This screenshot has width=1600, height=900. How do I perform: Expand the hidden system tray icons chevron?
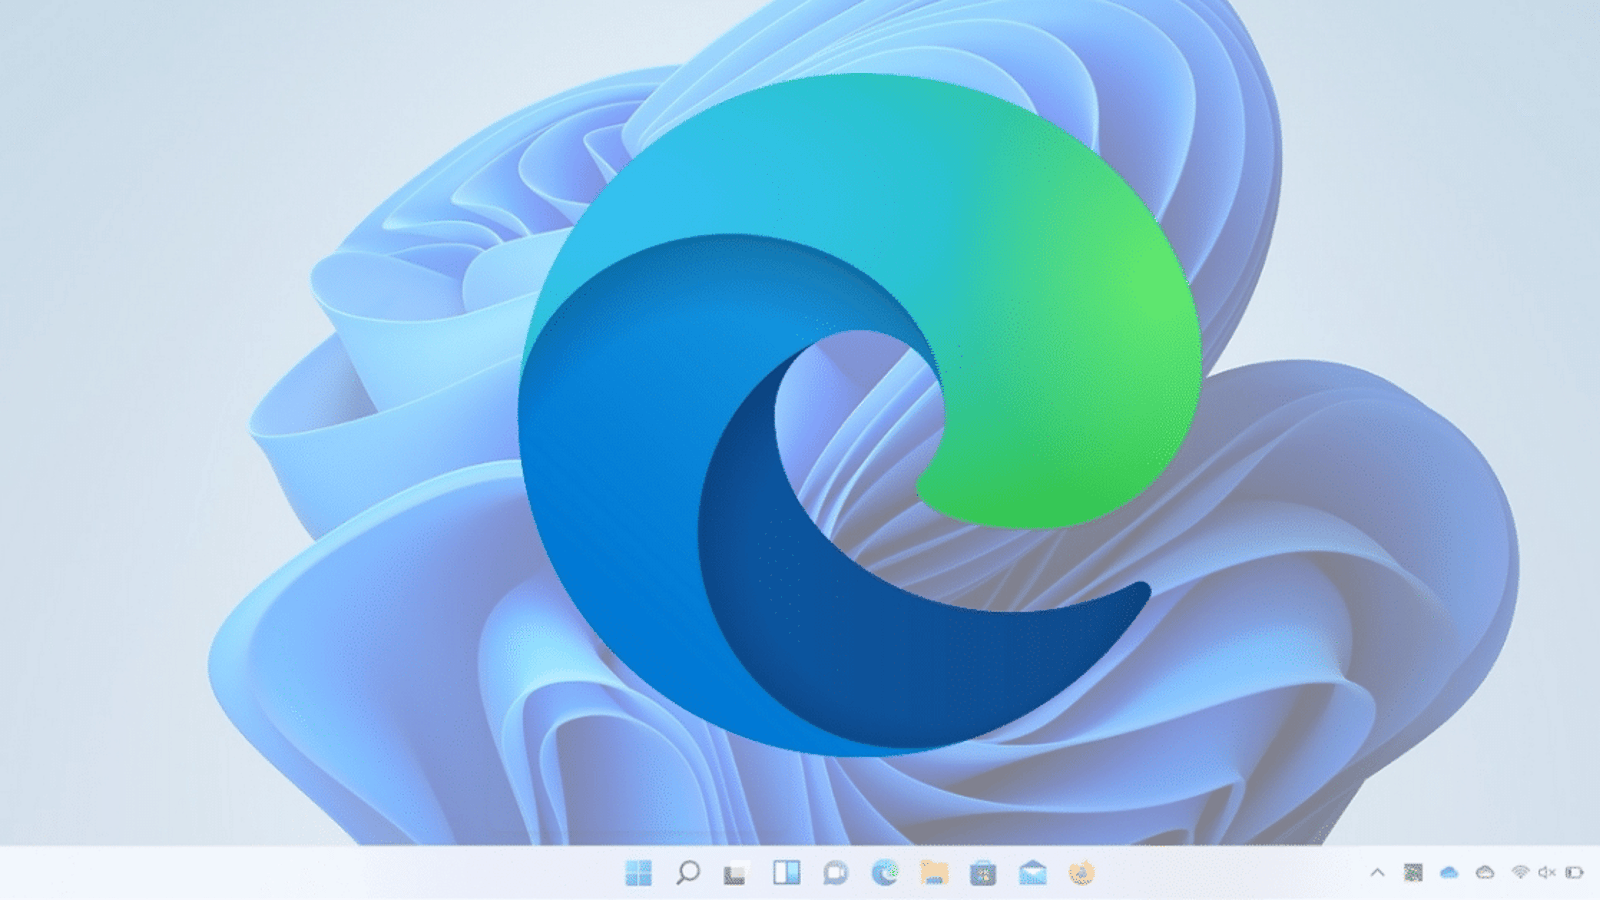[x=1377, y=873]
